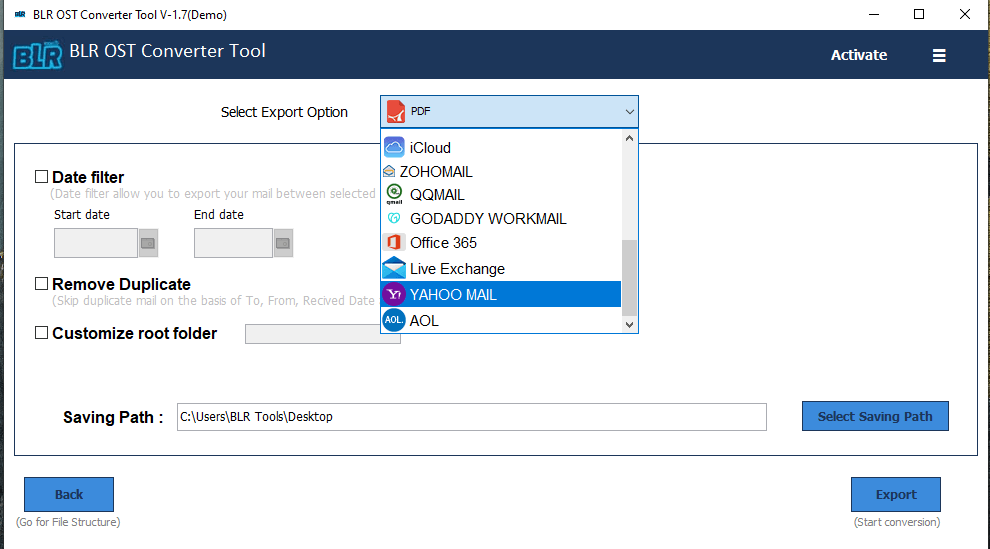Select YAHOO MAIL export option
Image resolution: width=990 pixels, height=549 pixels.
click(501, 295)
